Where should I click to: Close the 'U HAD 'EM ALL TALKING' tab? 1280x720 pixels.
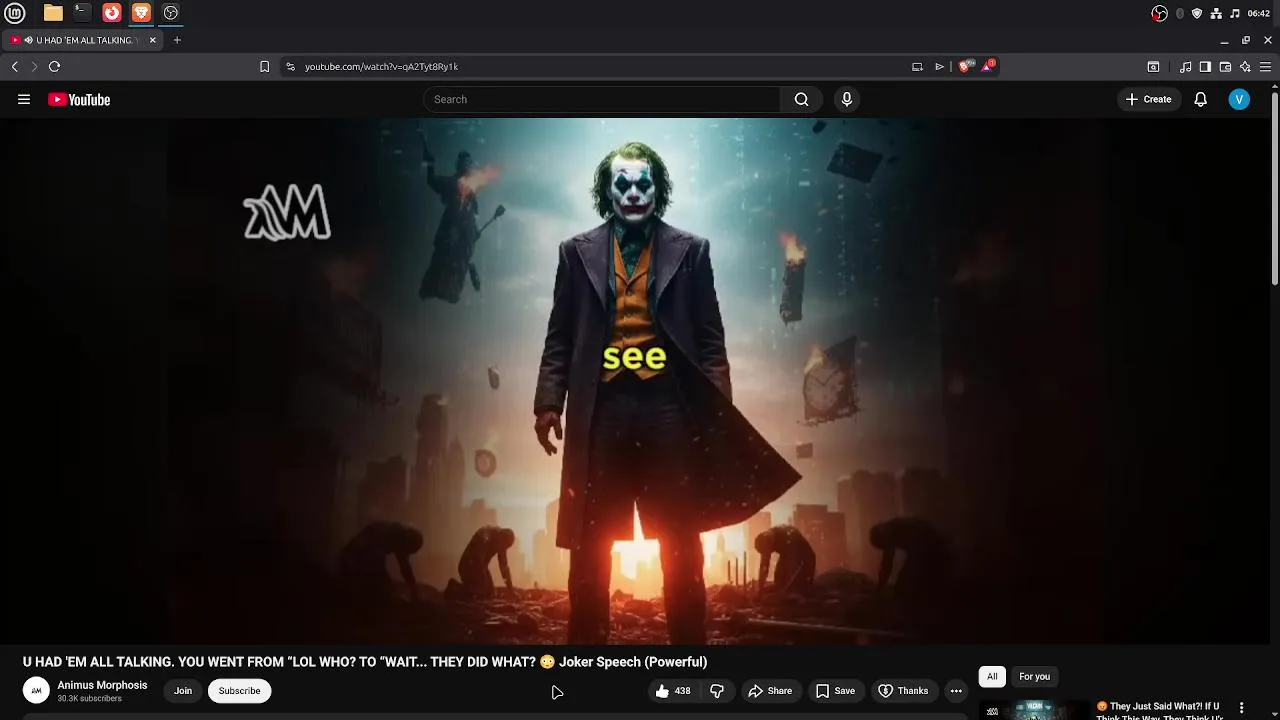152,40
